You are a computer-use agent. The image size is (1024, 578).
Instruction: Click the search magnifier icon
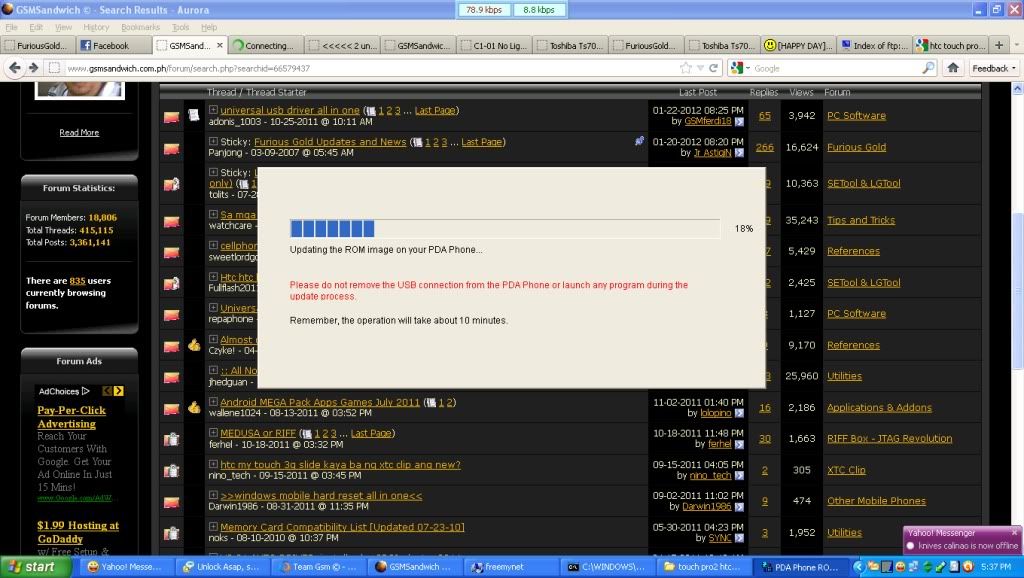click(x=928, y=68)
